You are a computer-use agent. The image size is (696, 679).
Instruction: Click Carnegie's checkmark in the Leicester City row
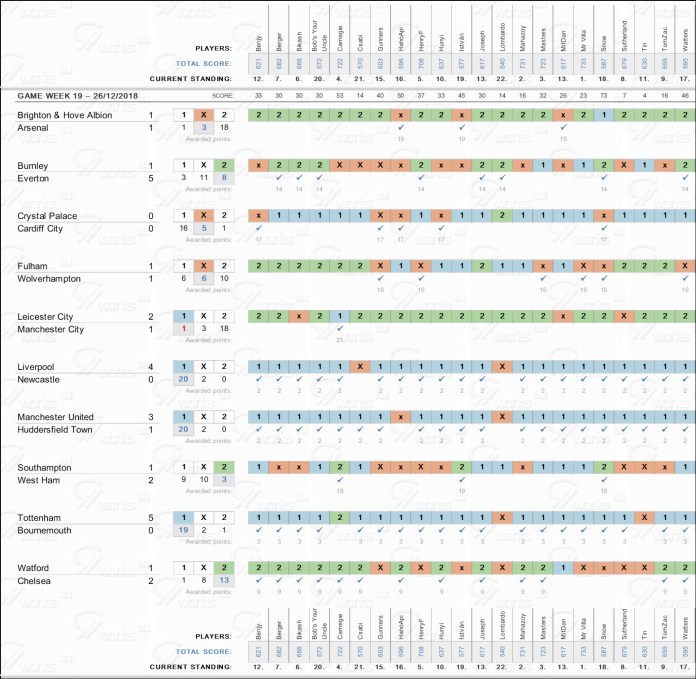pos(339,328)
